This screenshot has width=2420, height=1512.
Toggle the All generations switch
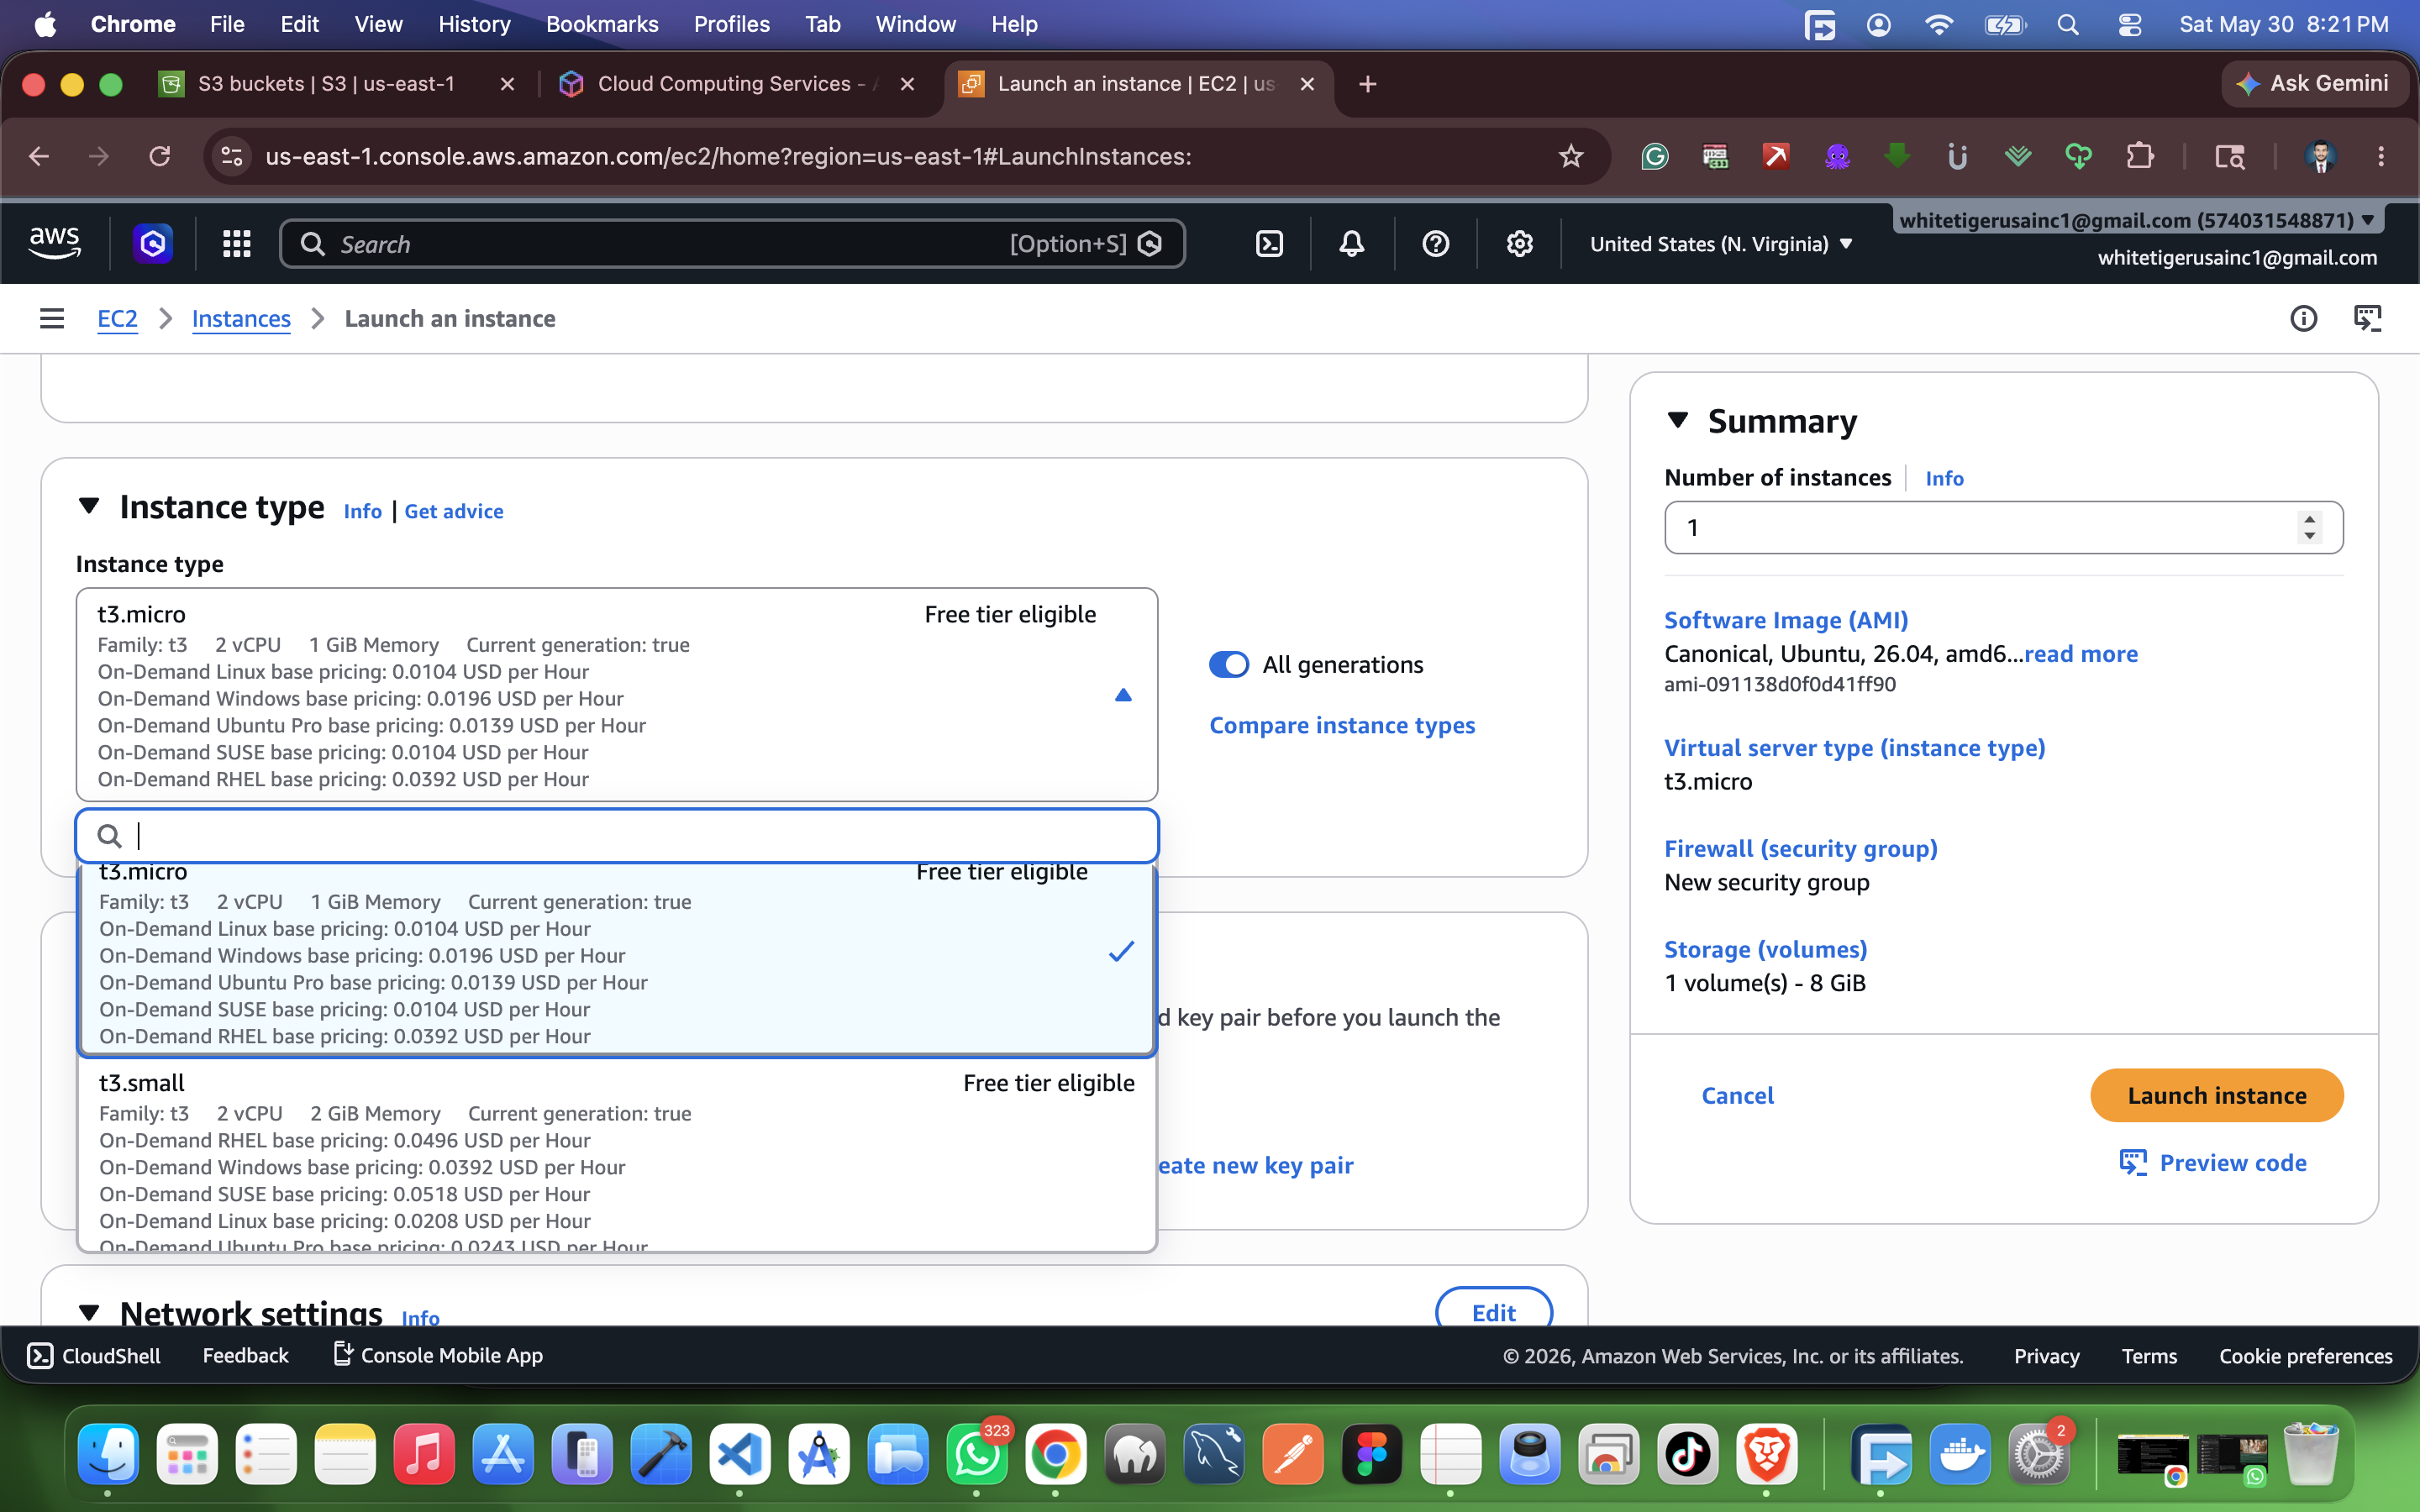click(x=1229, y=665)
